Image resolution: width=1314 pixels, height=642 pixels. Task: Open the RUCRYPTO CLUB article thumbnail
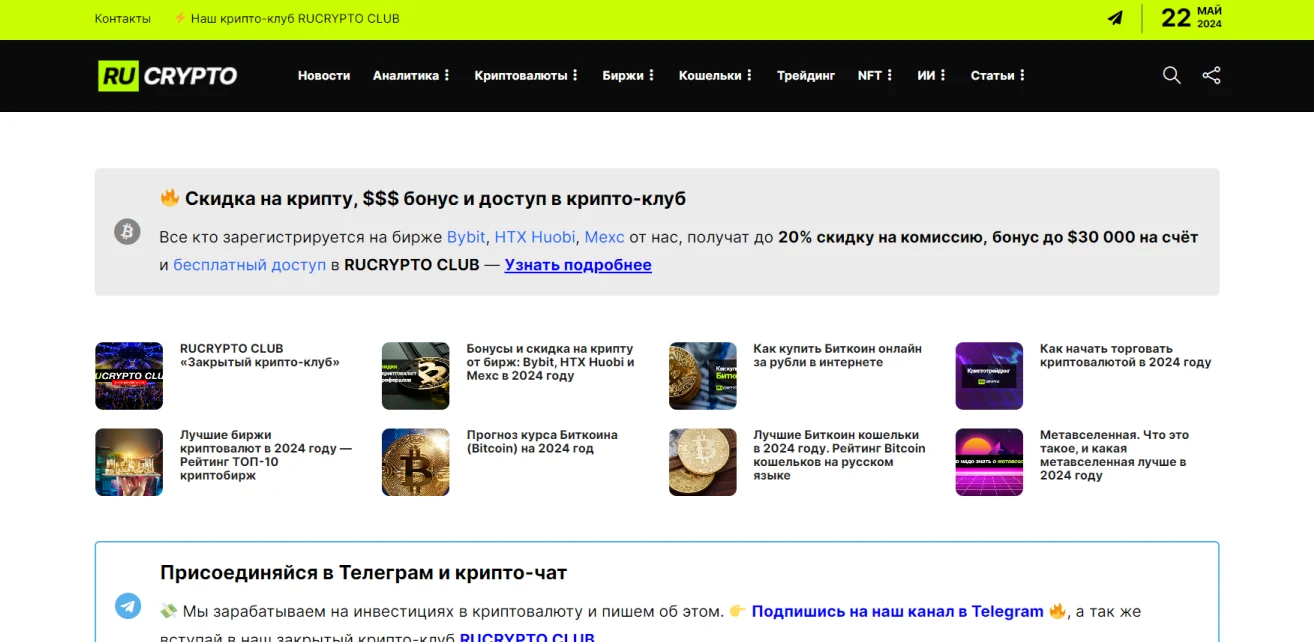(129, 376)
